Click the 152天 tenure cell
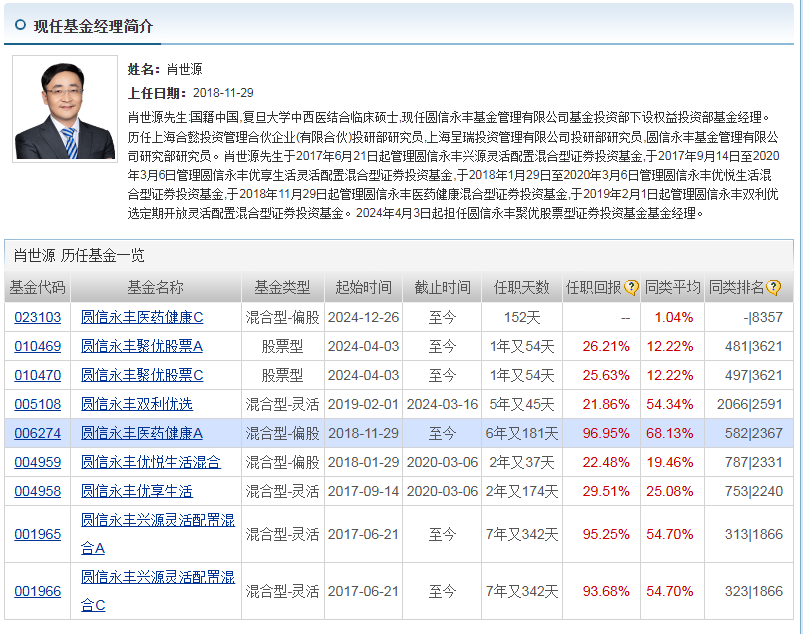Image resolution: width=803 pixels, height=634 pixels. 522,318
